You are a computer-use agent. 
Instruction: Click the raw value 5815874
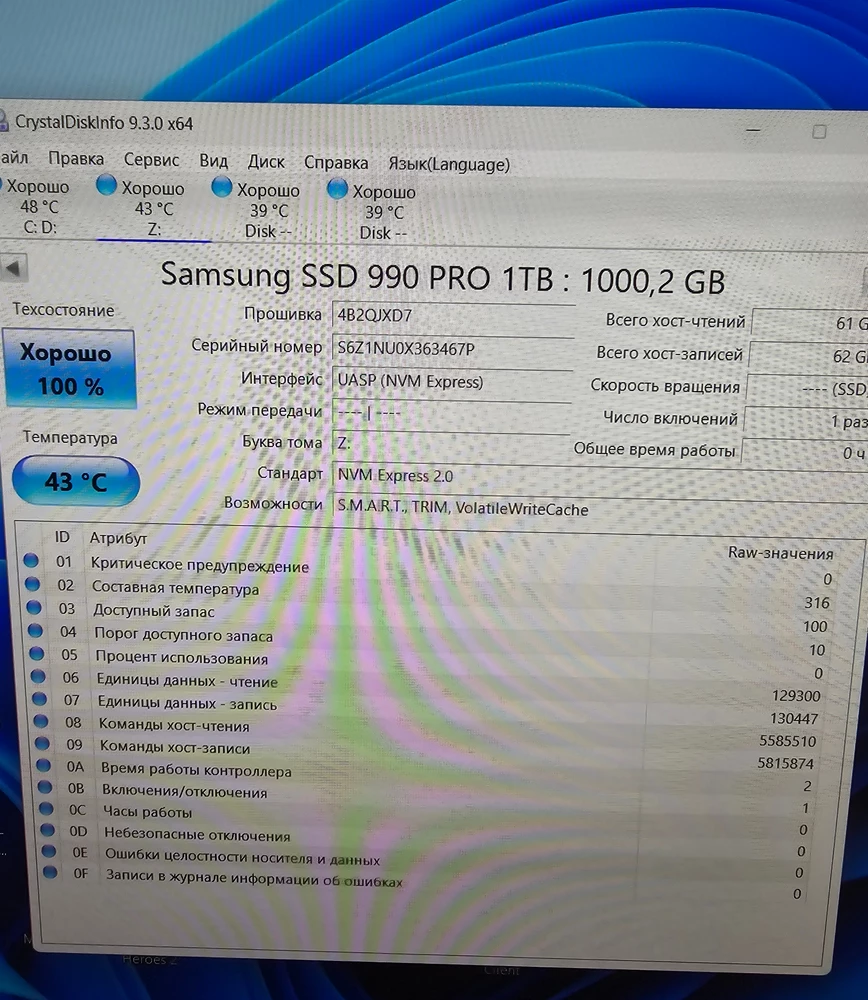point(785,763)
